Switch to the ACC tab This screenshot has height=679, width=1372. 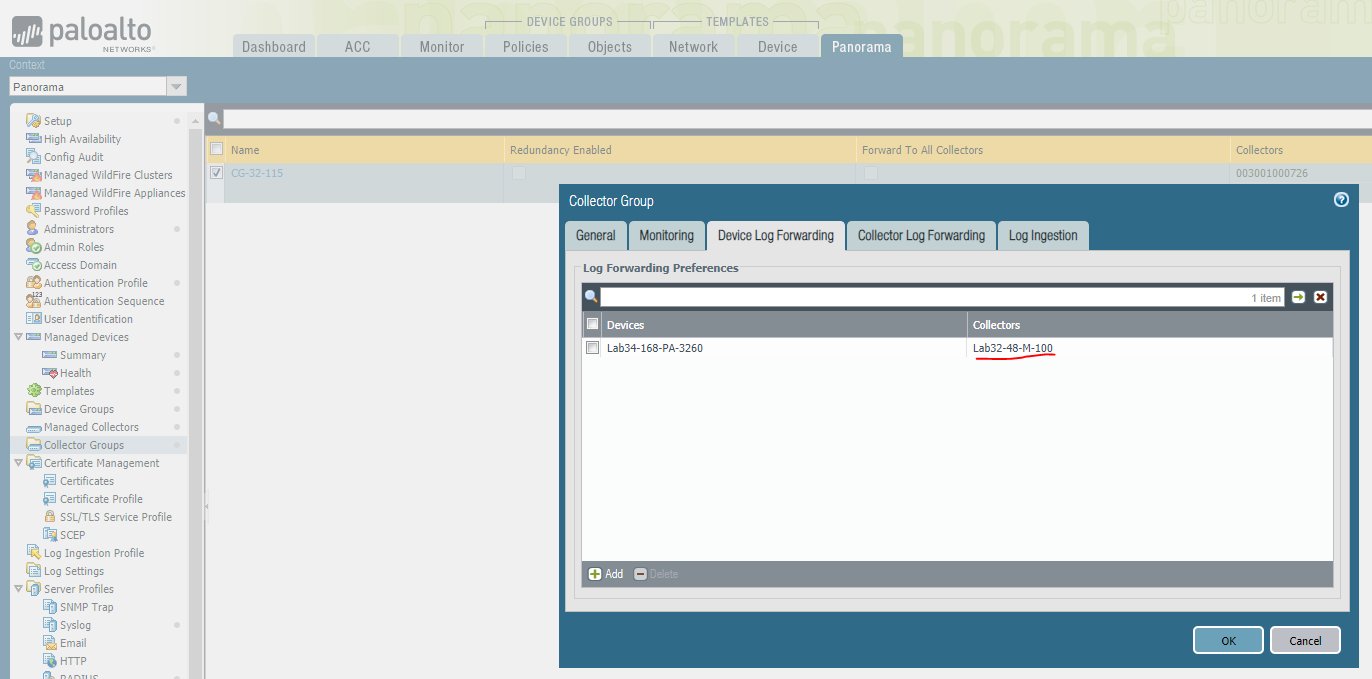click(x=358, y=46)
